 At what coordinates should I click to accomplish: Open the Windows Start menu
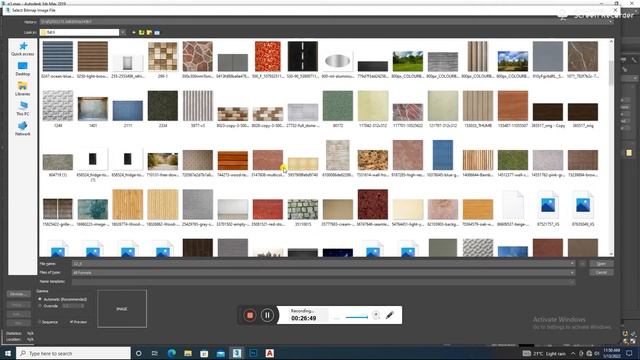[8, 353]
